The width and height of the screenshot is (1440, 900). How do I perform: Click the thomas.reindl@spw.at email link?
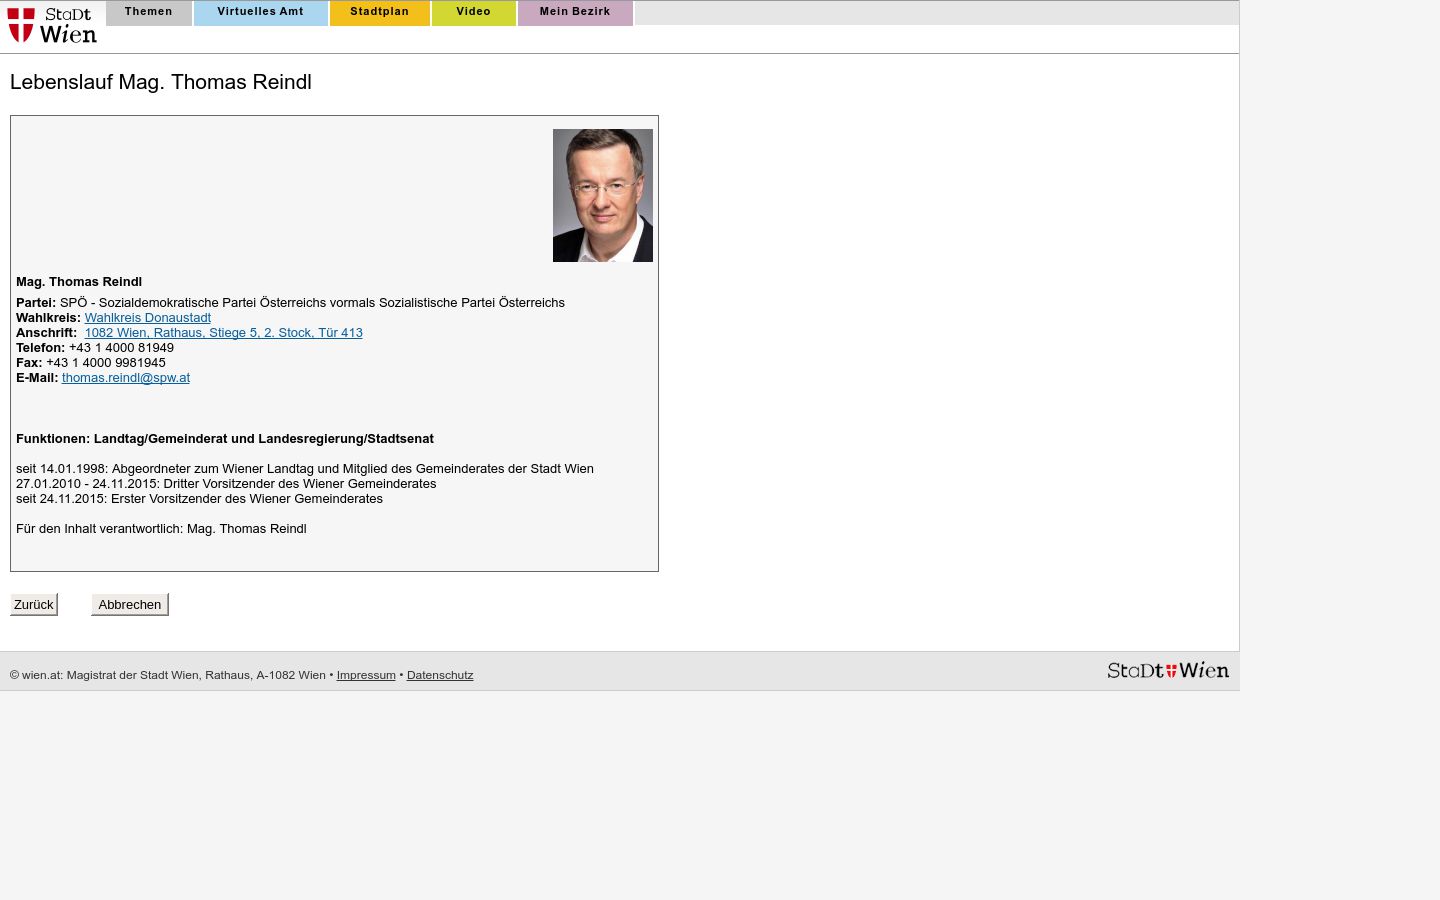tap(126, 378)
